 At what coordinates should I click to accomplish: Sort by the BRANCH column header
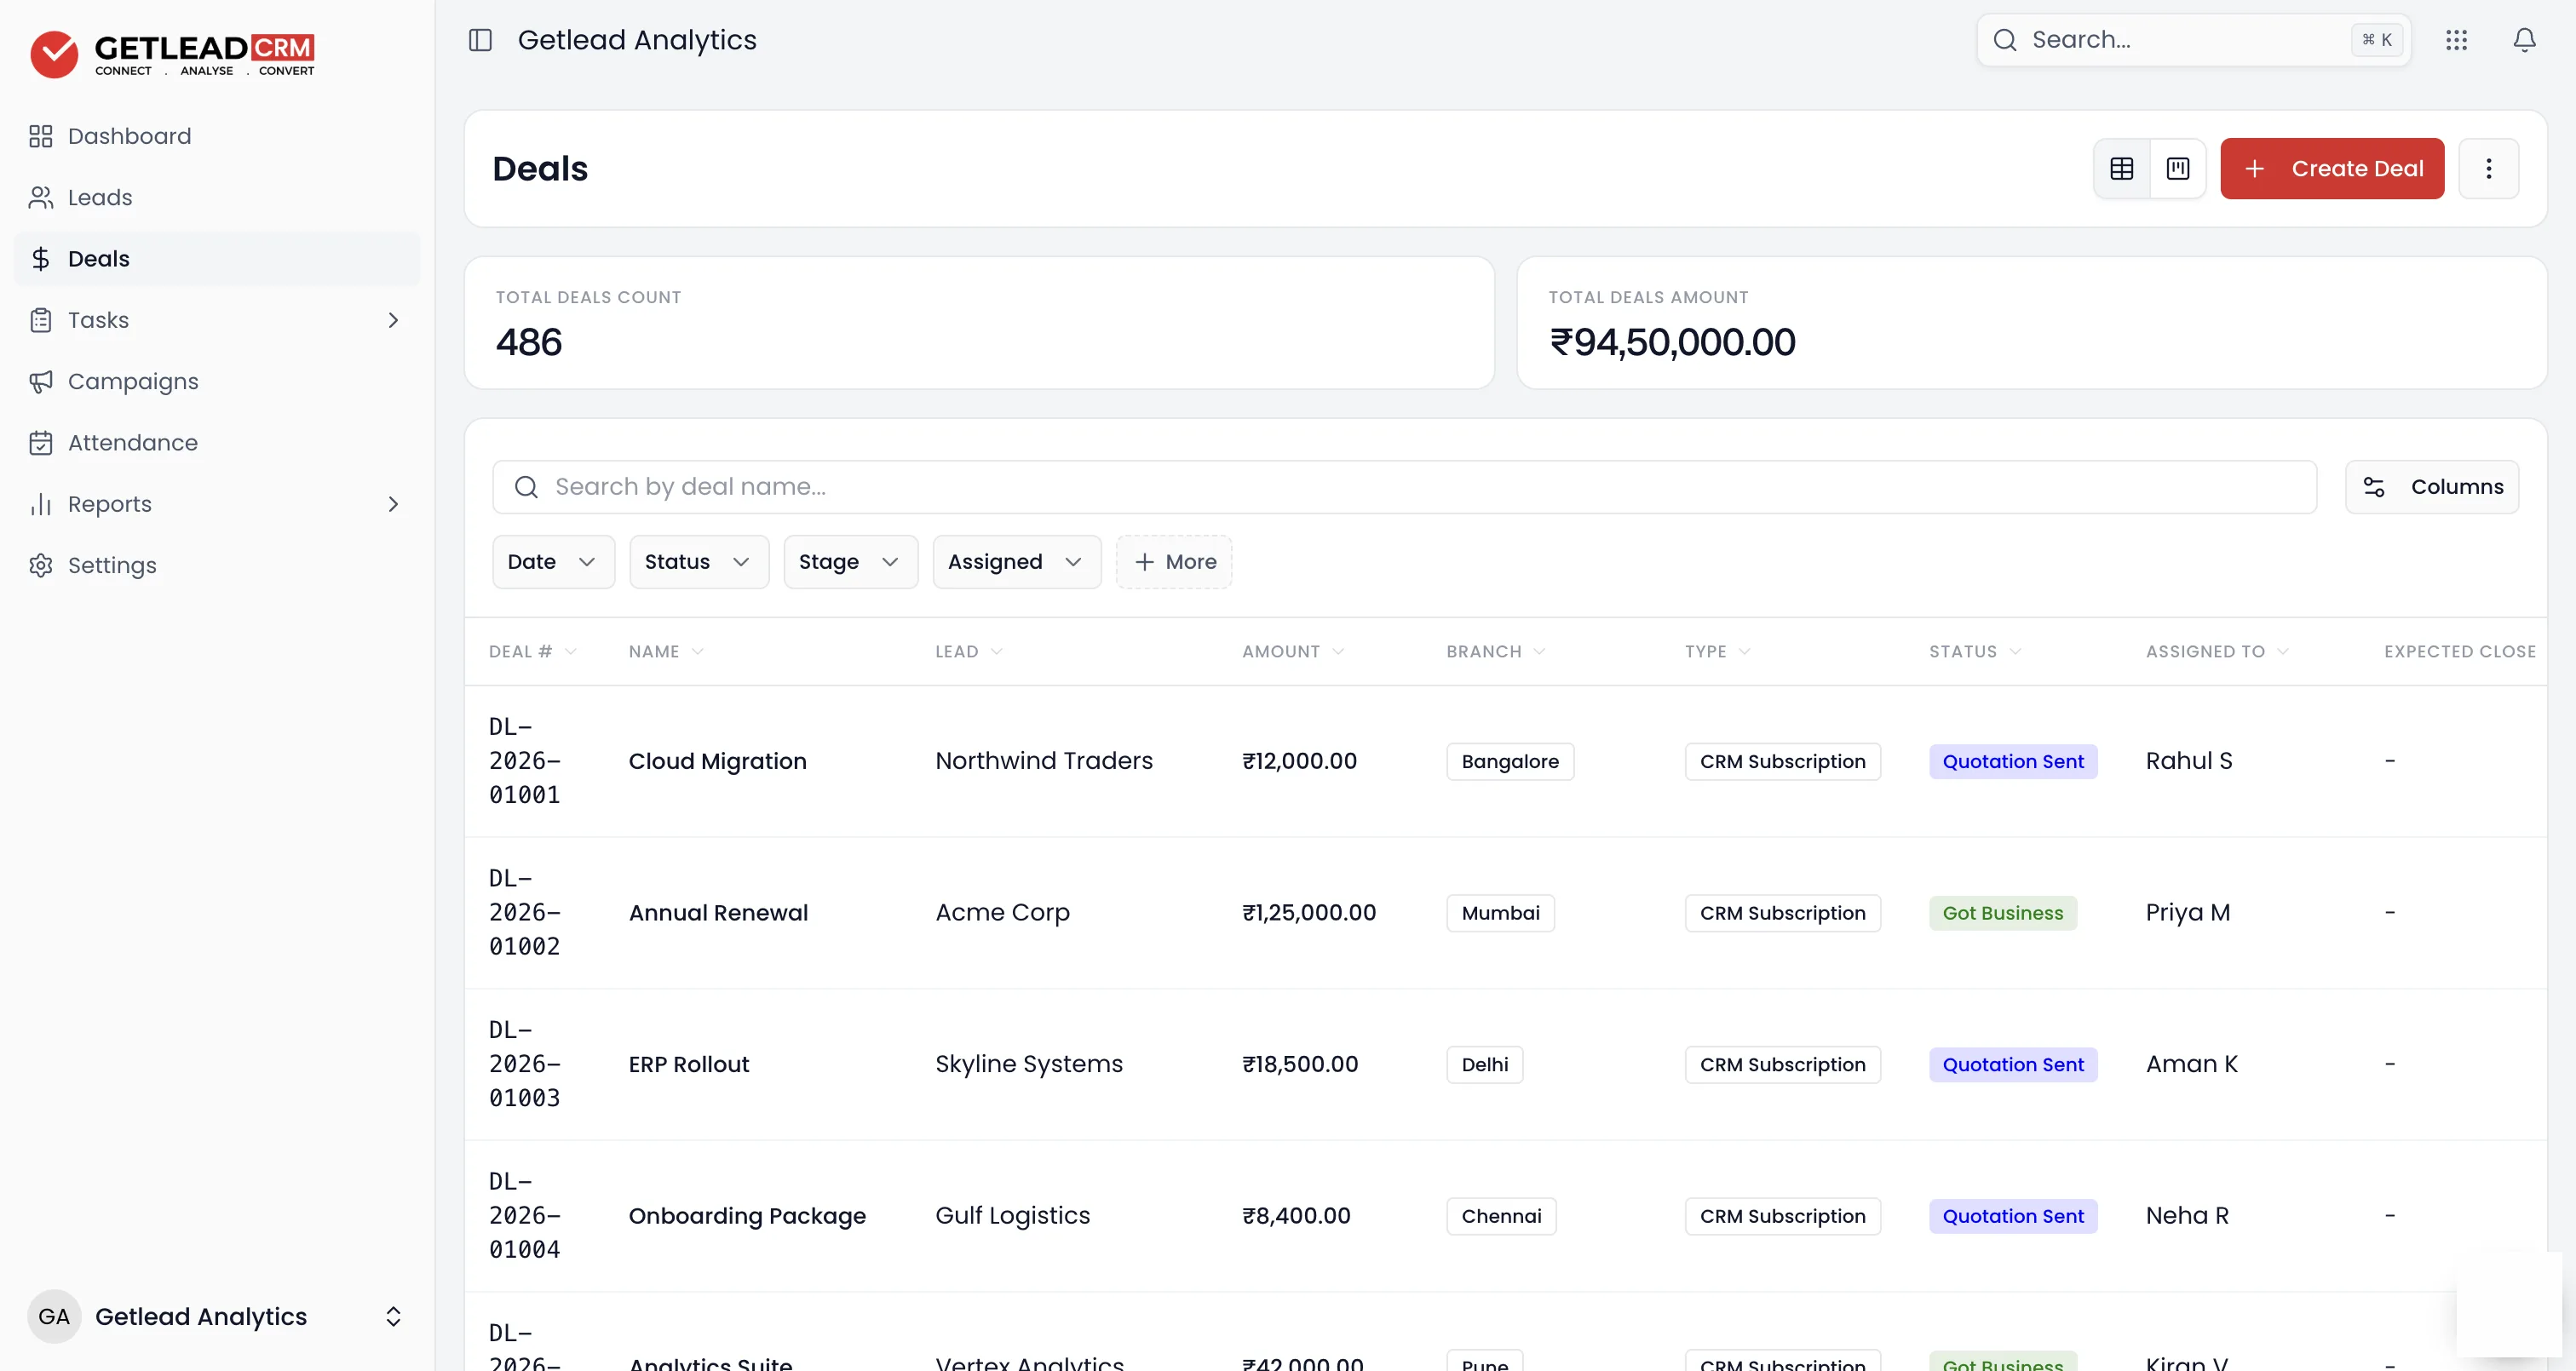tap(1495, 652)
